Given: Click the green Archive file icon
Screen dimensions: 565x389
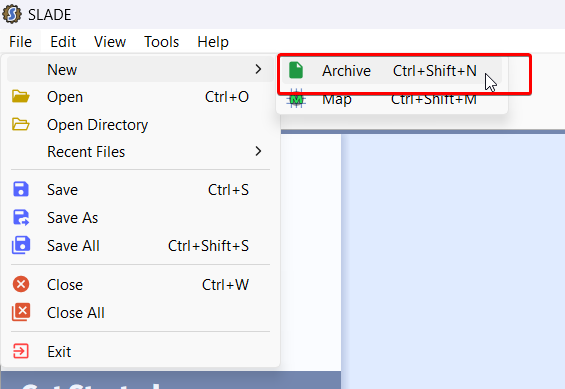Looking at the screenshot, I should pyautogui.click(x=296, y=70).
